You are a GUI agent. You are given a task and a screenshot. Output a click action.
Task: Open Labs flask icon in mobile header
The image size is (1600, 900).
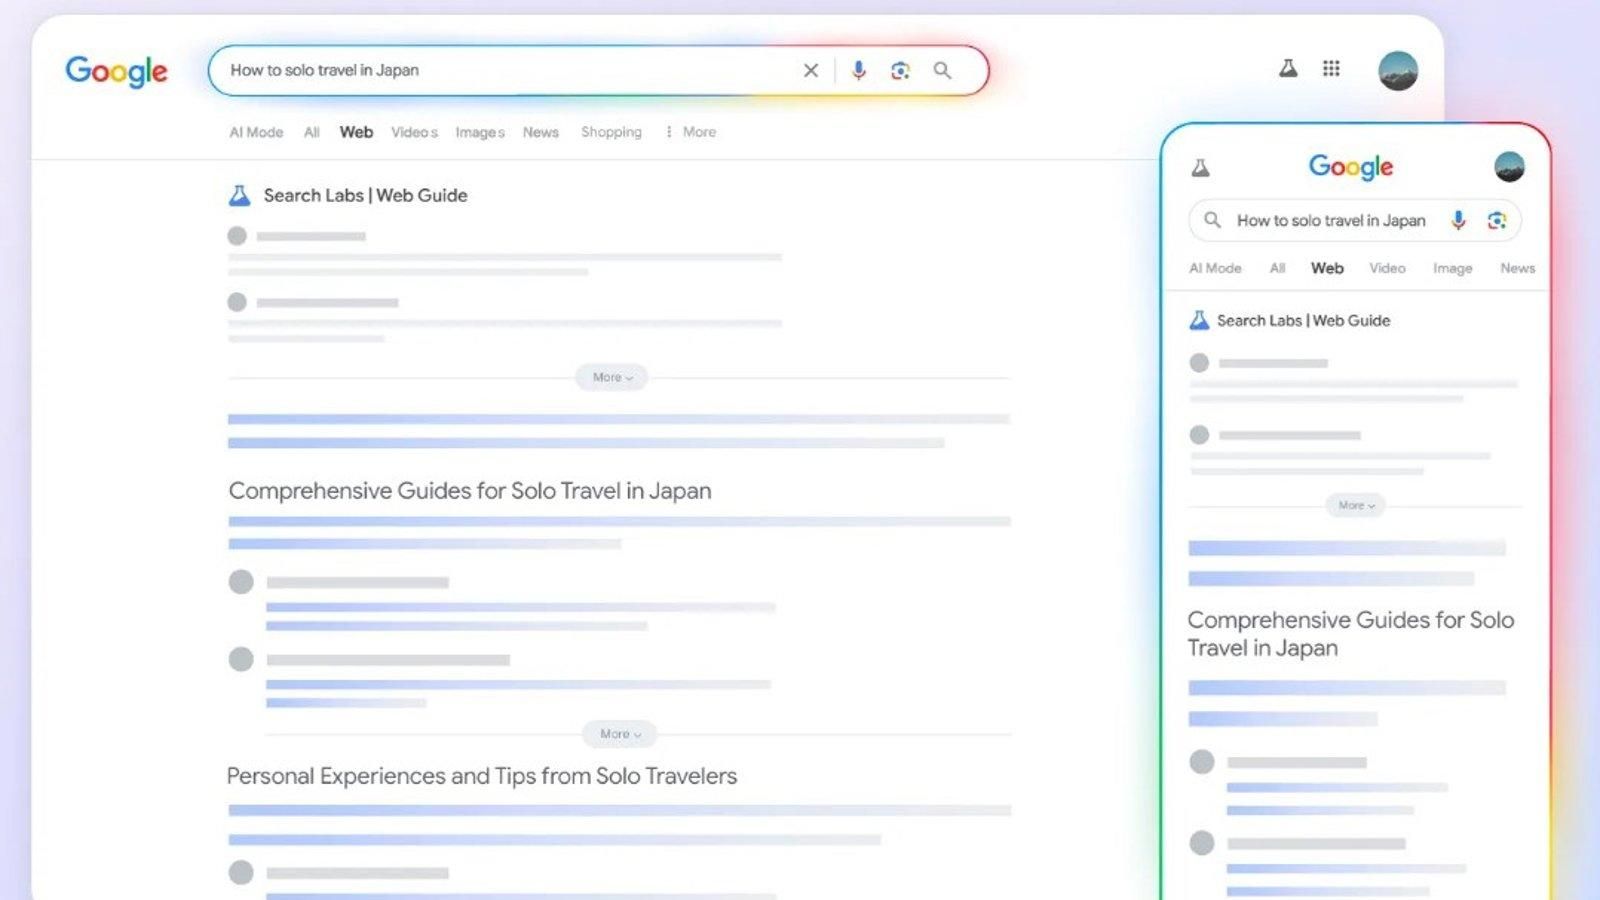click(1200, 167)
